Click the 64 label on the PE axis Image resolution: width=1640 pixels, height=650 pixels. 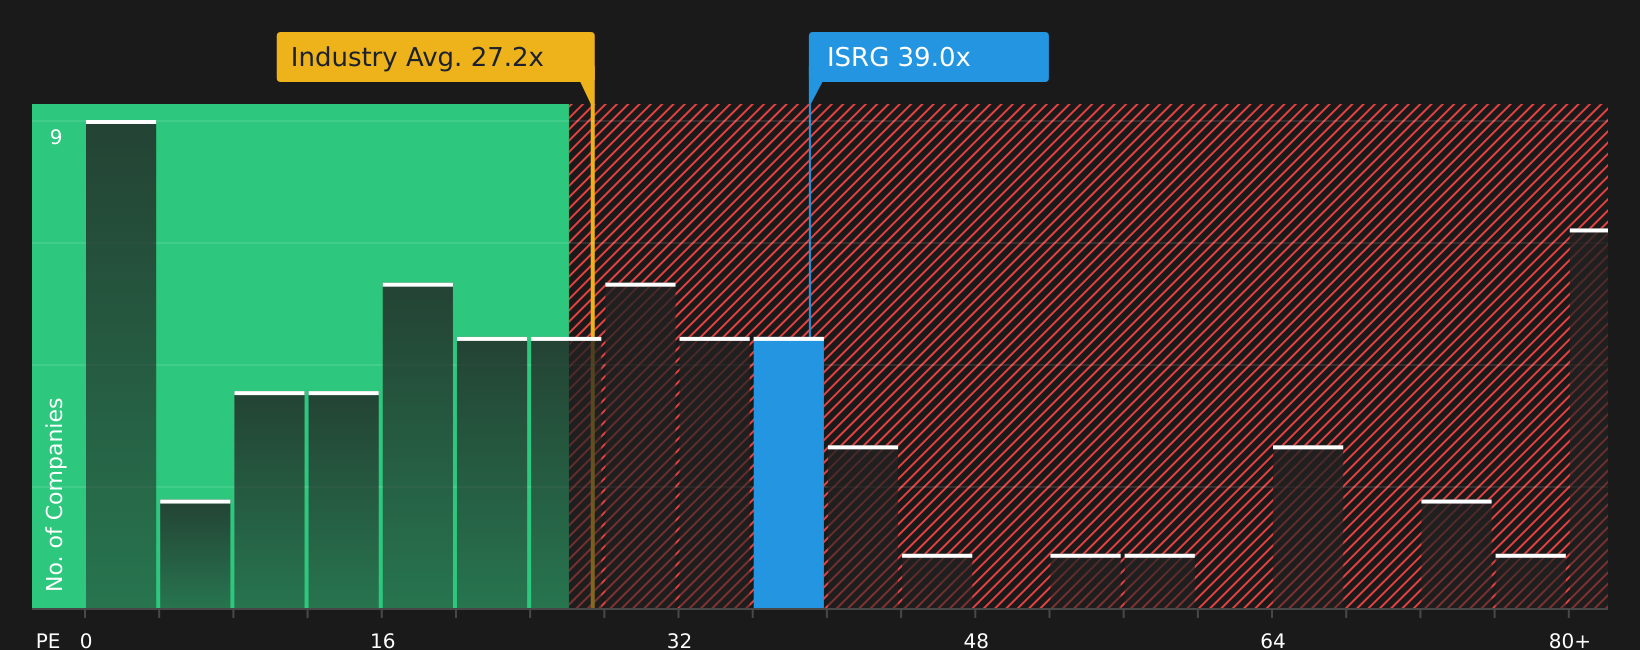click(1273, 640)
